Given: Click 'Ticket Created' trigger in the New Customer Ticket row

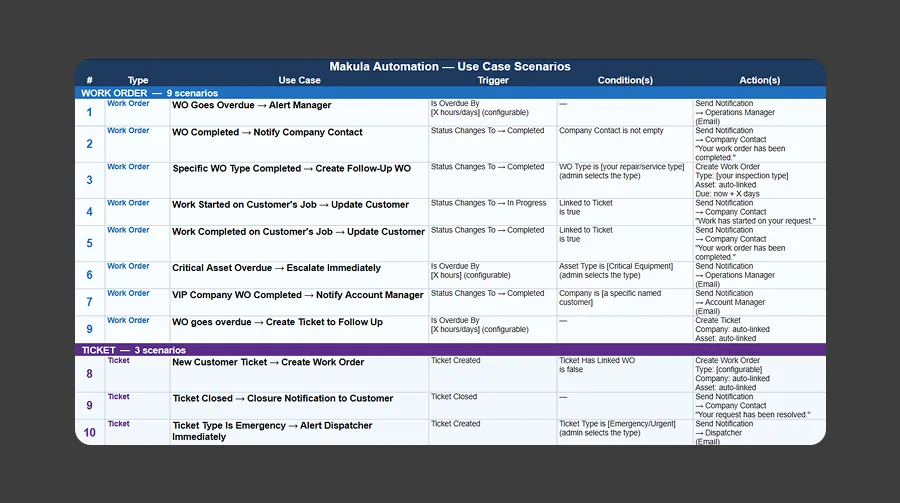Looking at the screenshot, I should (x=456, y=361).
